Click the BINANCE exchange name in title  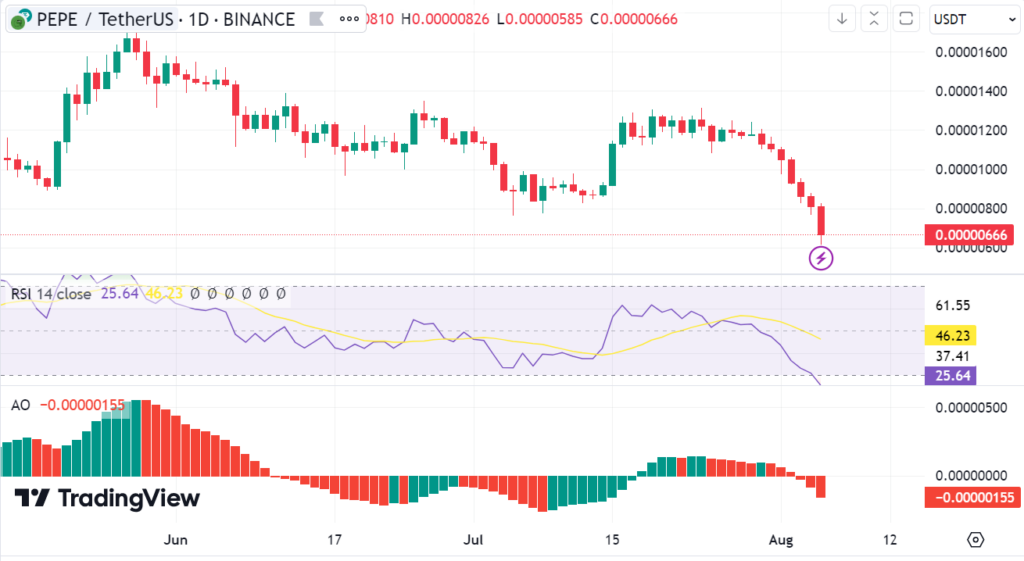(x=259, y=20)
